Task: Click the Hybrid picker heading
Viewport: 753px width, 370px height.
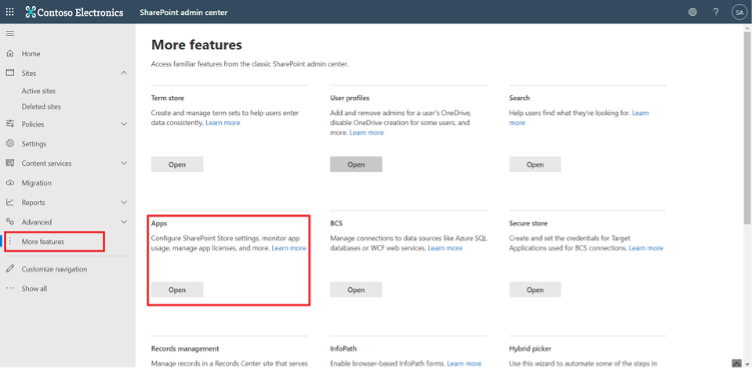Action: tap(530, 349)
